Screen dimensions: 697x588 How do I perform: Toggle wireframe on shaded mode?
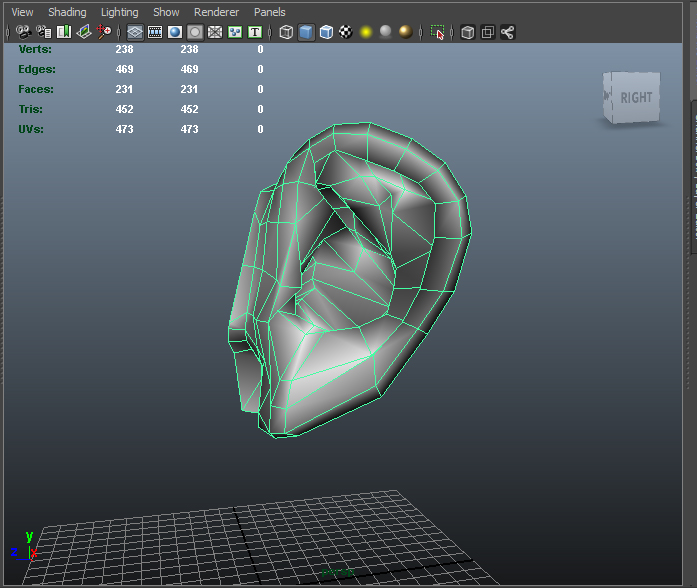pos(326,32)
